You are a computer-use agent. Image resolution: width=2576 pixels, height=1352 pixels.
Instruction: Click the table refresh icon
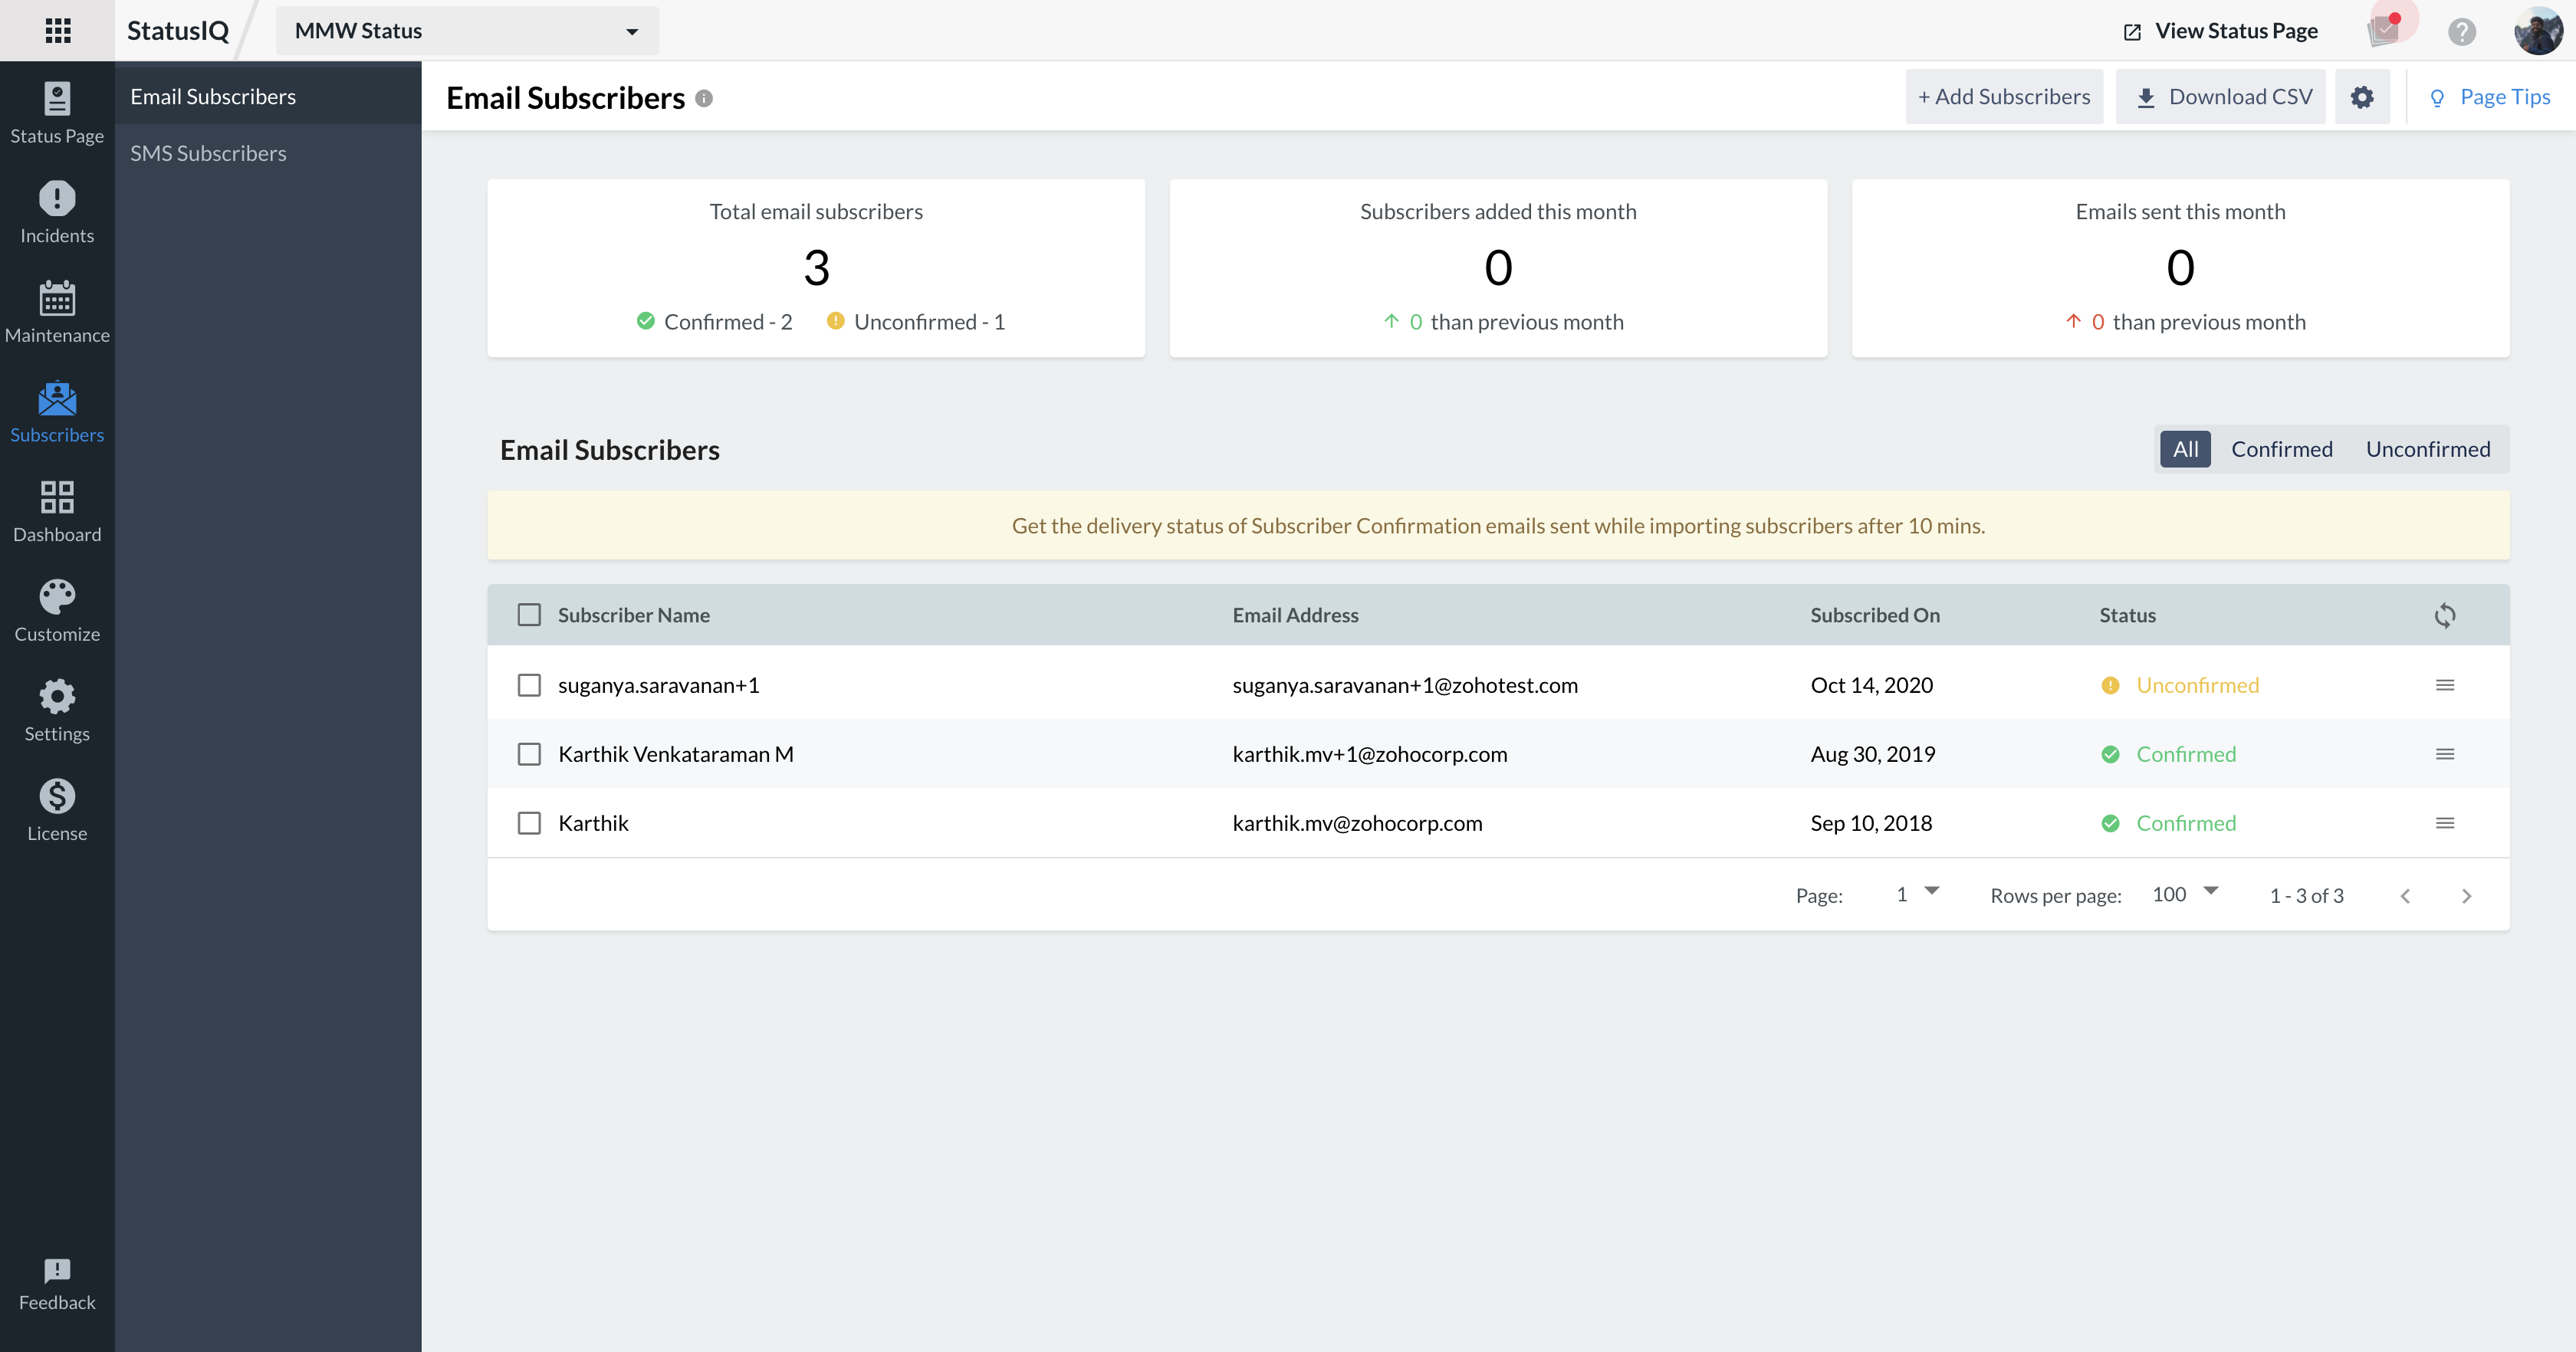(x=2444, y=615)
